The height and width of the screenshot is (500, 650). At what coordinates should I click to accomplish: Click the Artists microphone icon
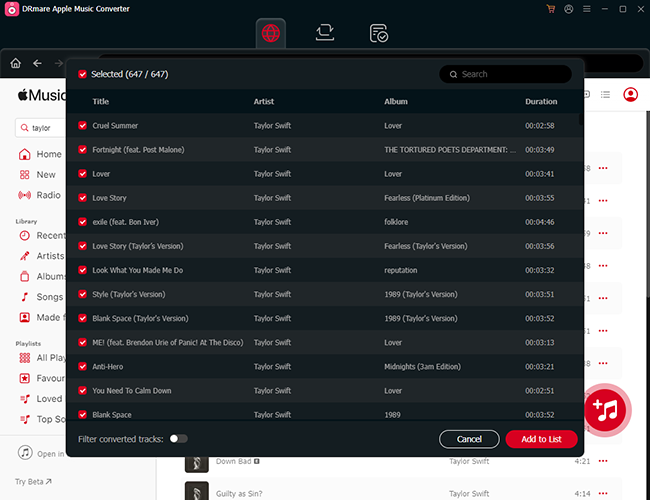tap(24, 256)
